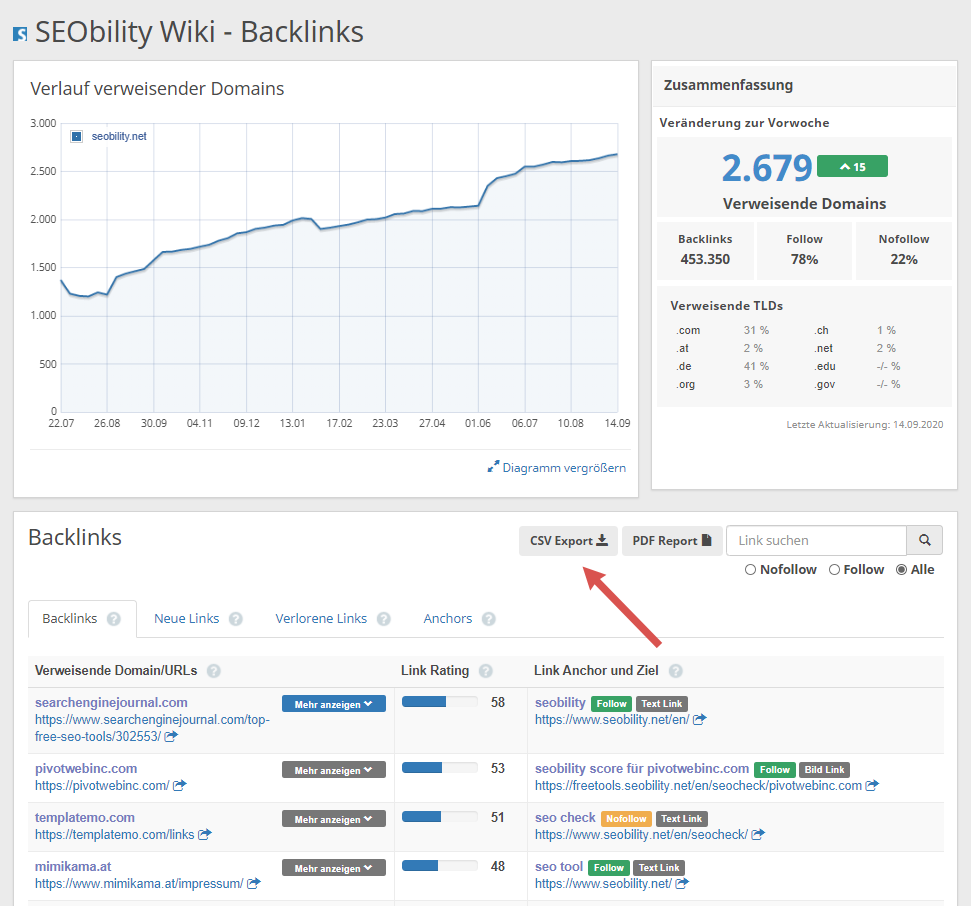Screen dimensions: 971x906
Task: Click the Nofollow 22% value
Action: coord(904,259)
